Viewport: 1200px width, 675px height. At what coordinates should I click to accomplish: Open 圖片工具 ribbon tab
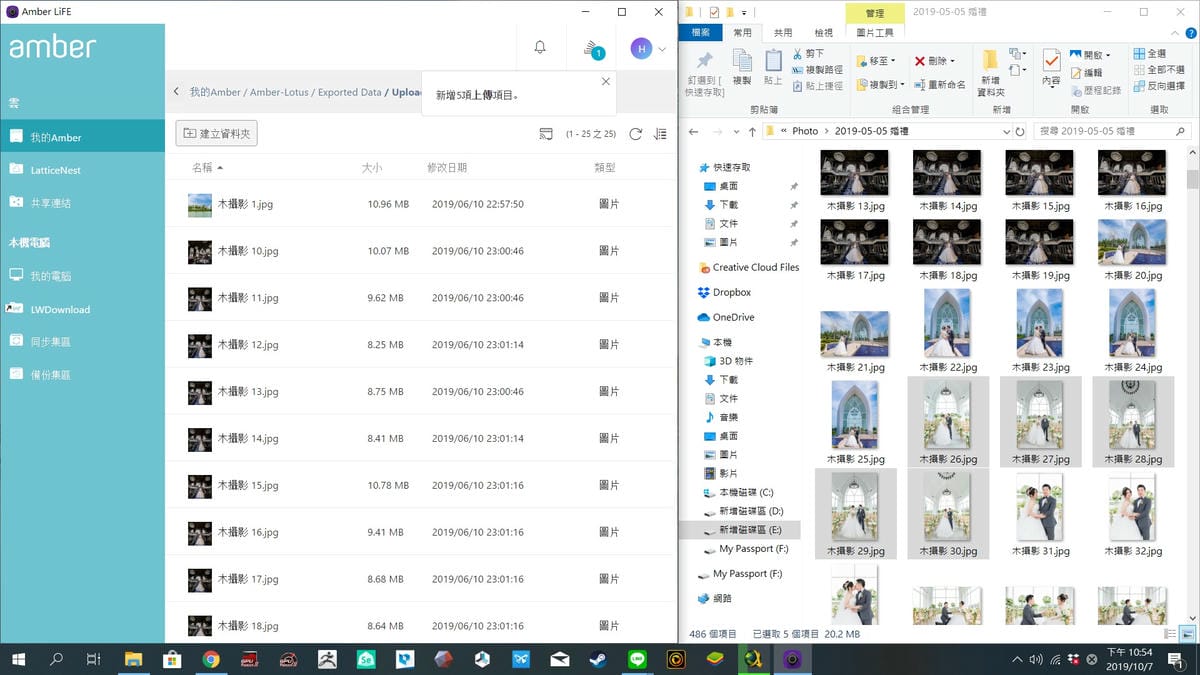click(x=875, y=33)
